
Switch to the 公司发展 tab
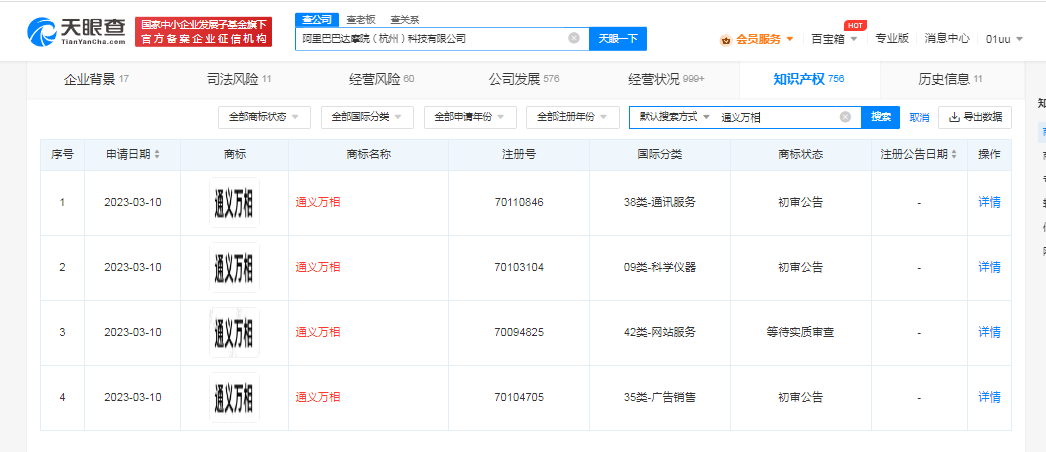coord(524,80)
